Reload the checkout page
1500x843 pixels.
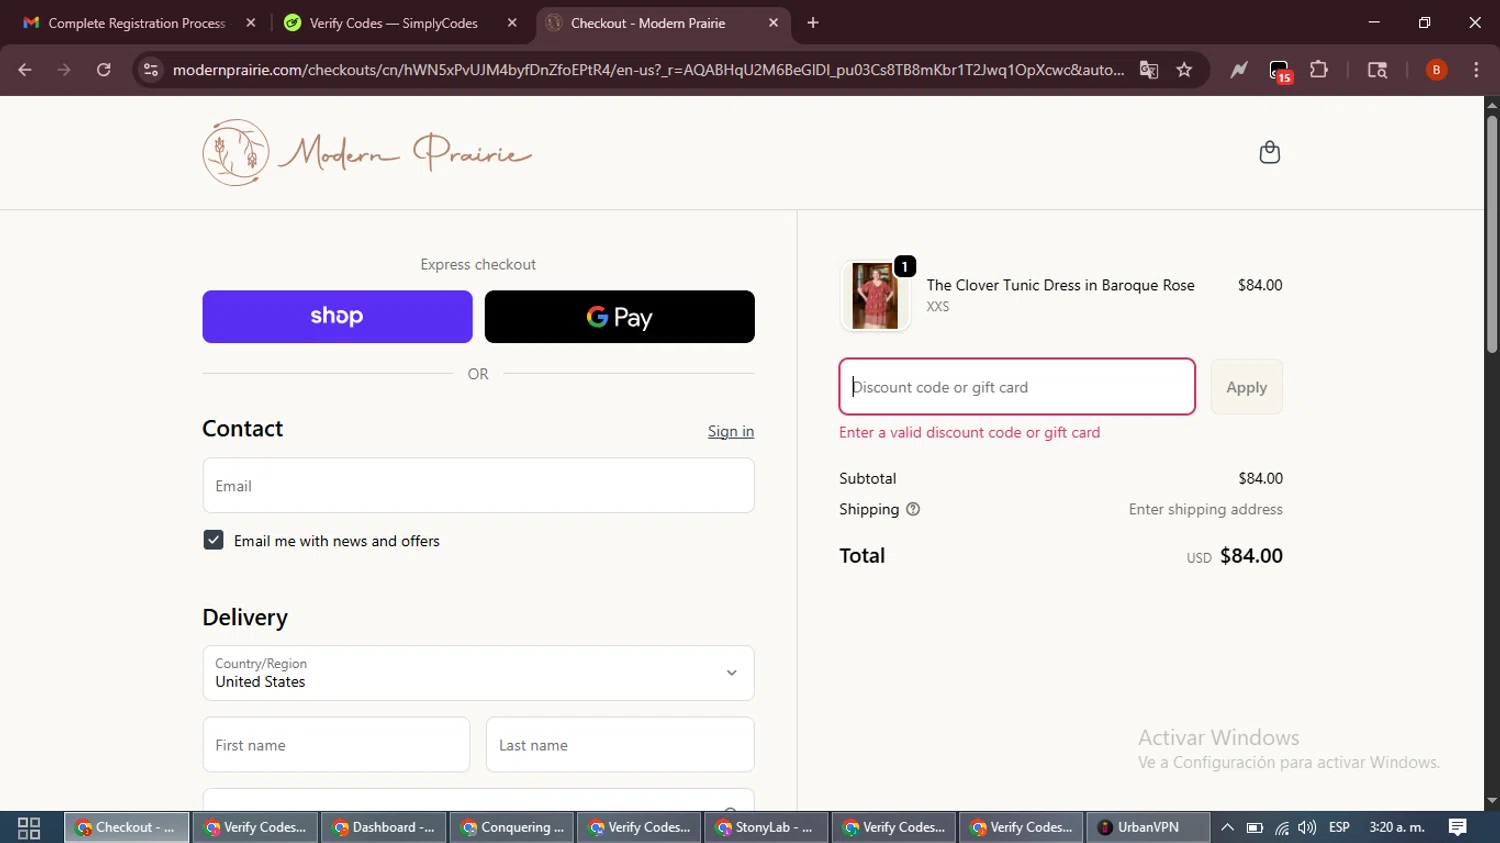103,70
